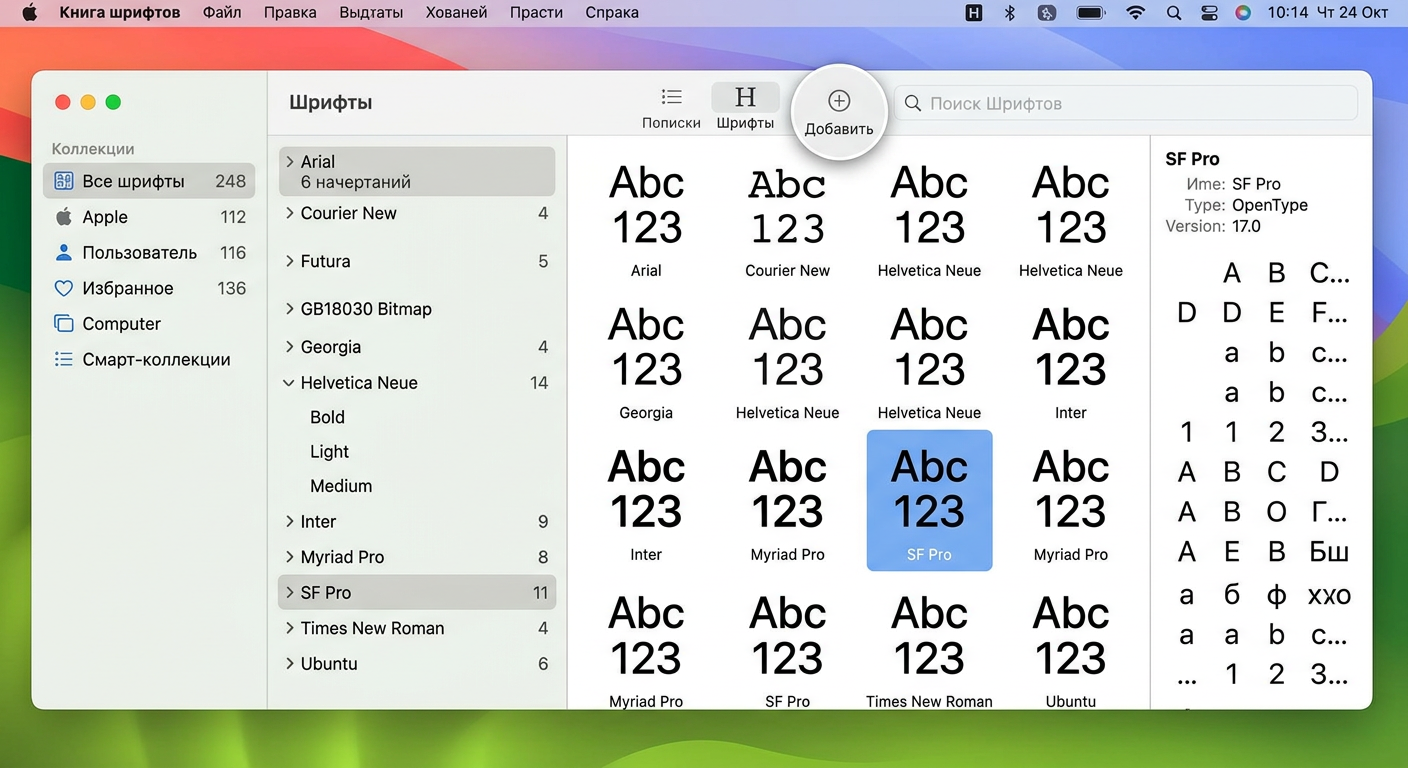Click the Добавить plus icon
The image size is (1408, 768).
click(x=839, y=101)
